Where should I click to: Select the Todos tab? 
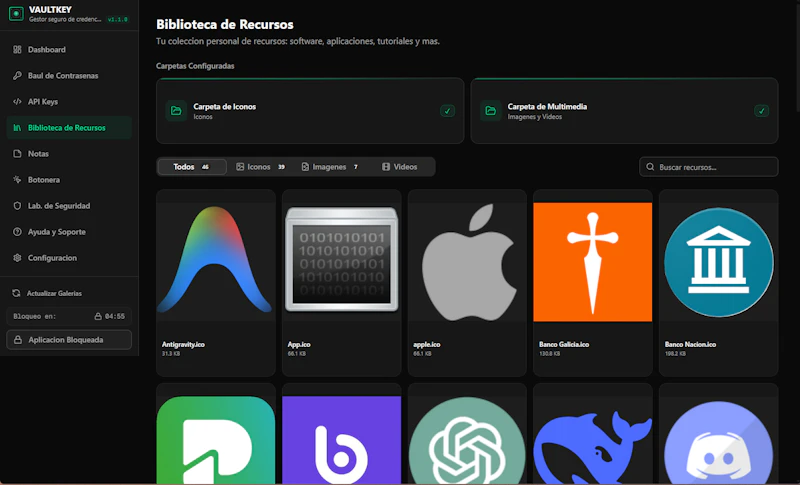pos(192,167)
